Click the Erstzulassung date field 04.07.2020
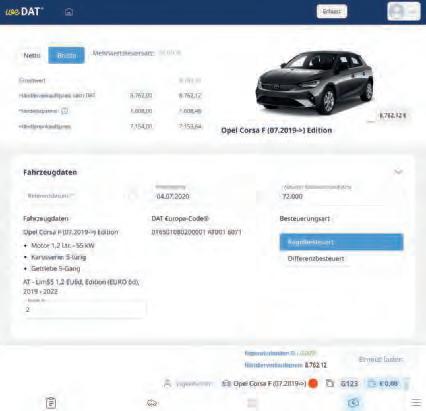This screenshot has width=426, height=411. (203, 196)
